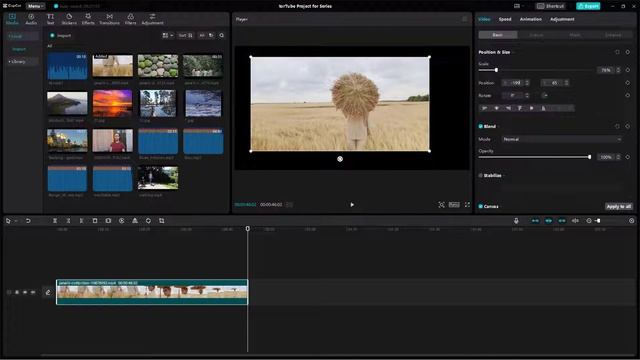The image size is (640, 360).
Task: Open the media view layout dropdown
Action: [x=168, y=36]
